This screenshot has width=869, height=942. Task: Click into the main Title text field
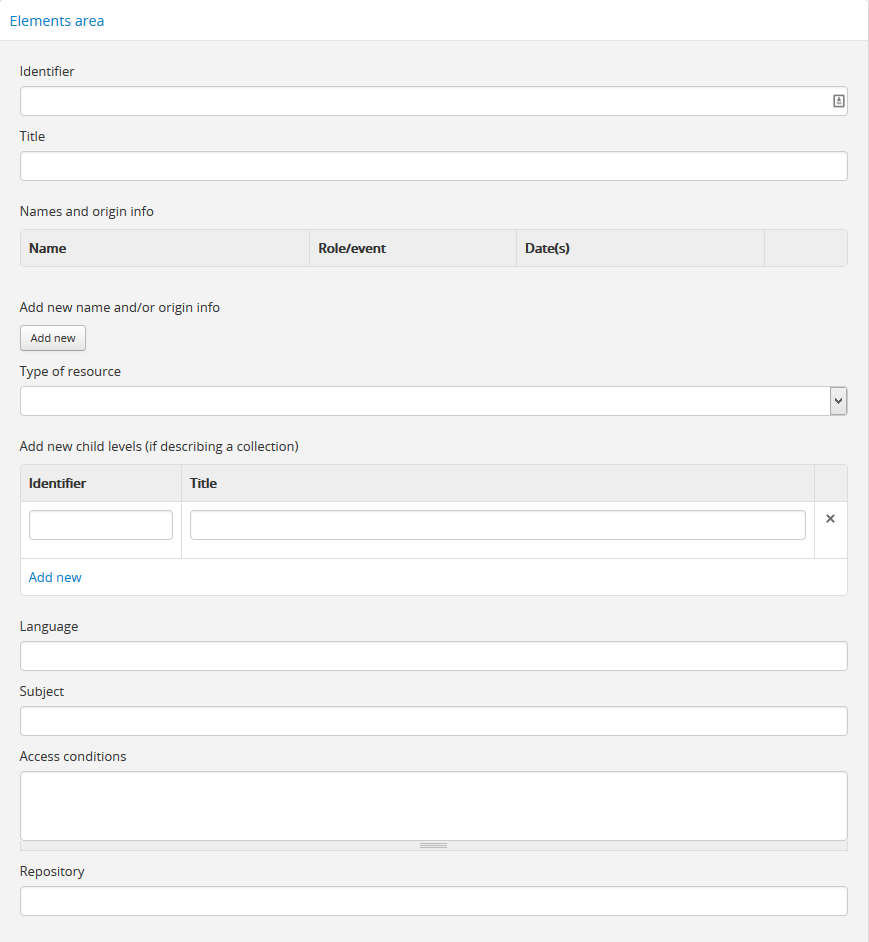[x=433, y=166]
